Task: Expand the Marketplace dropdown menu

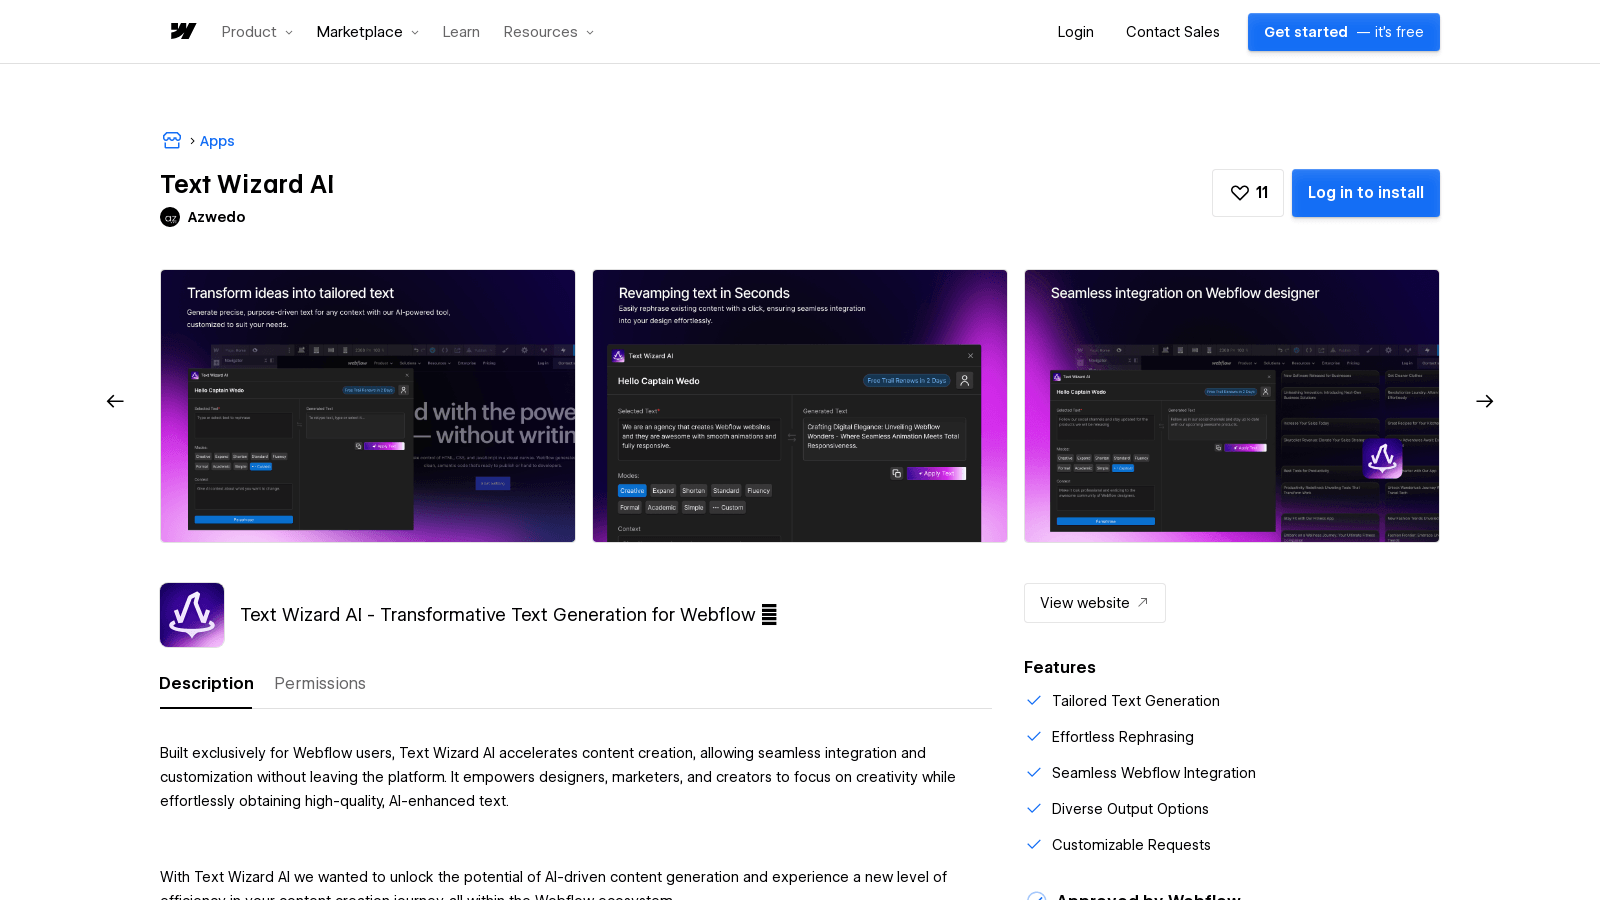Action: (x=367, y=32)
